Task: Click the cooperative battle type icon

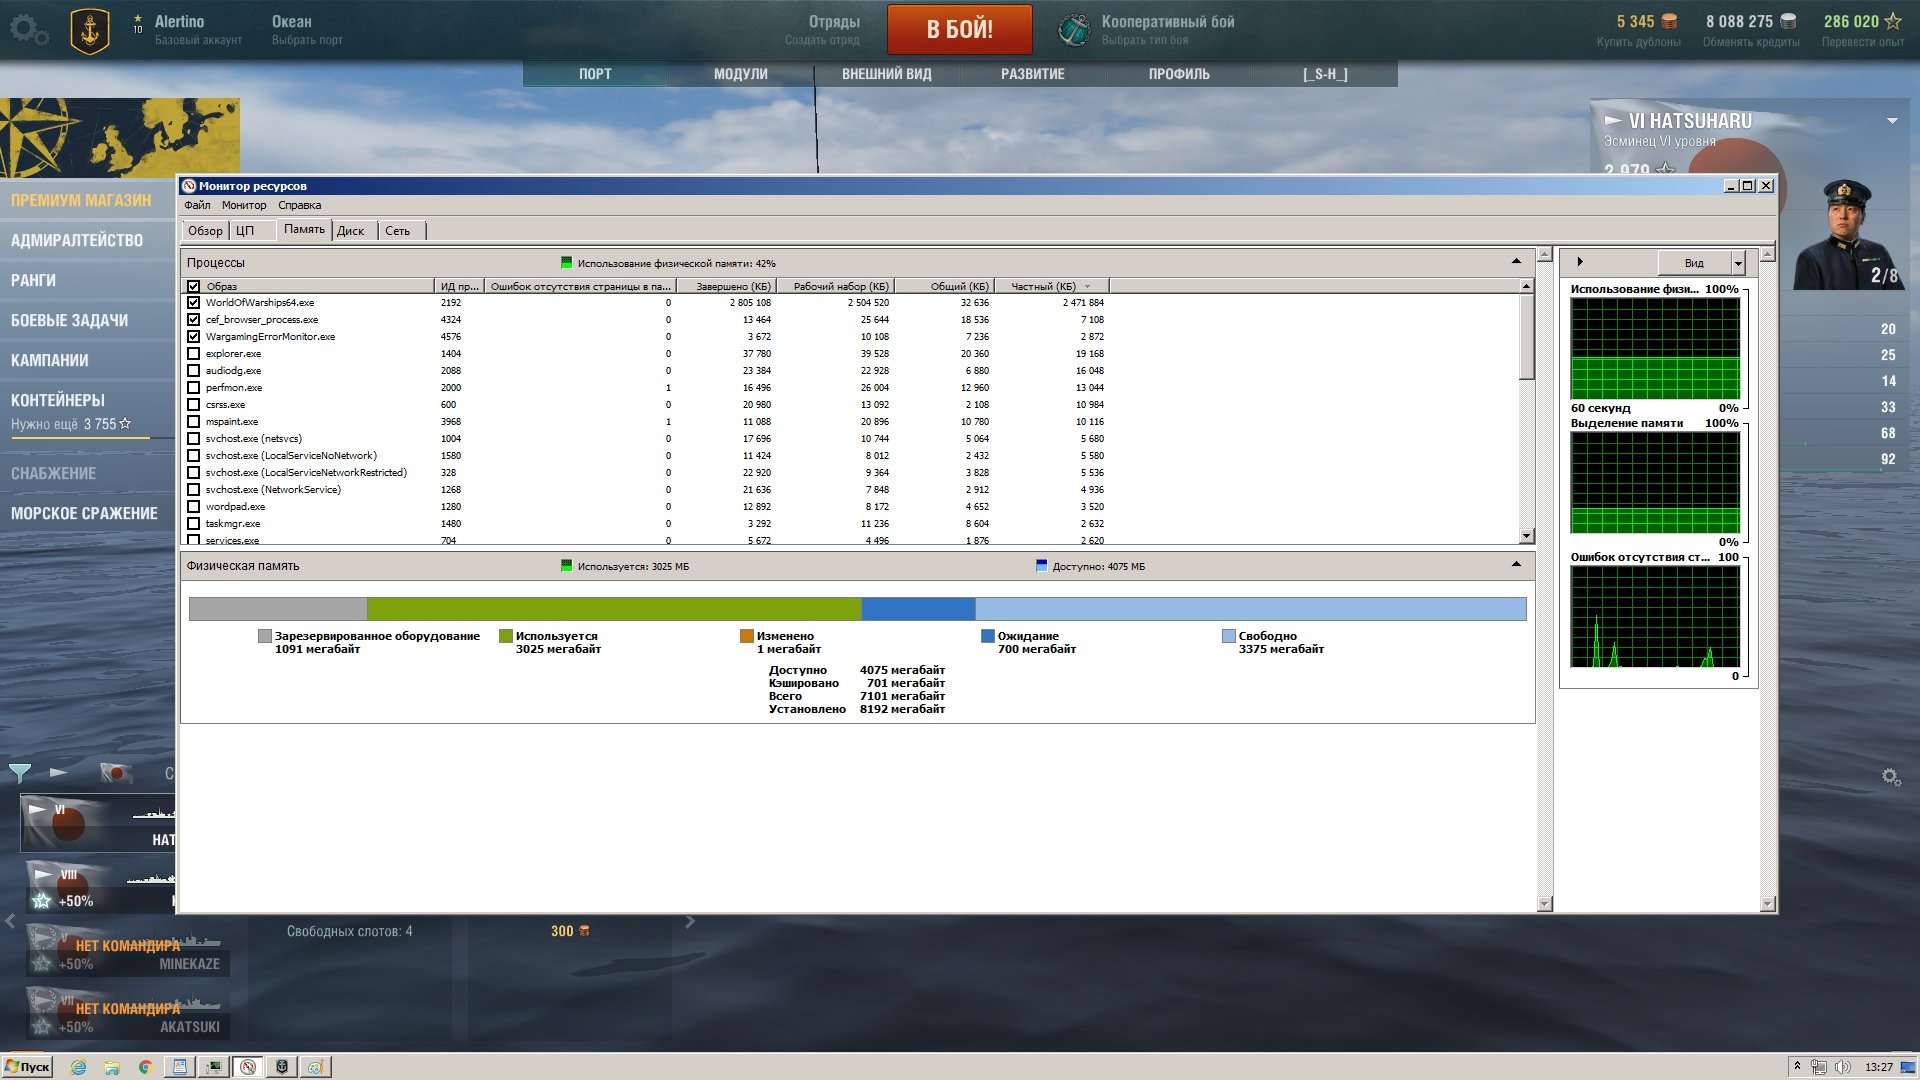Action: (x=1075, y=30)
